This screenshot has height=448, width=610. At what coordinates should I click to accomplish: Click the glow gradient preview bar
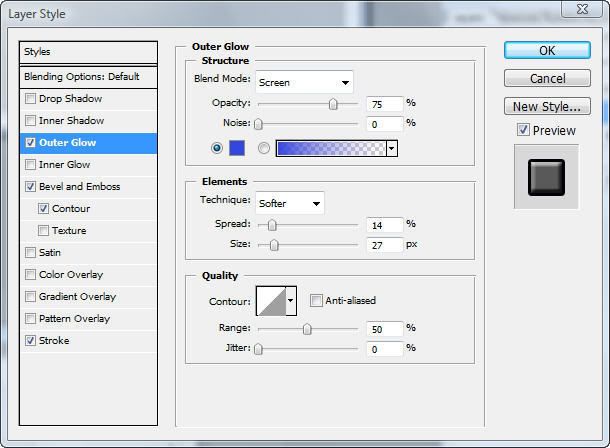point(331,148)
